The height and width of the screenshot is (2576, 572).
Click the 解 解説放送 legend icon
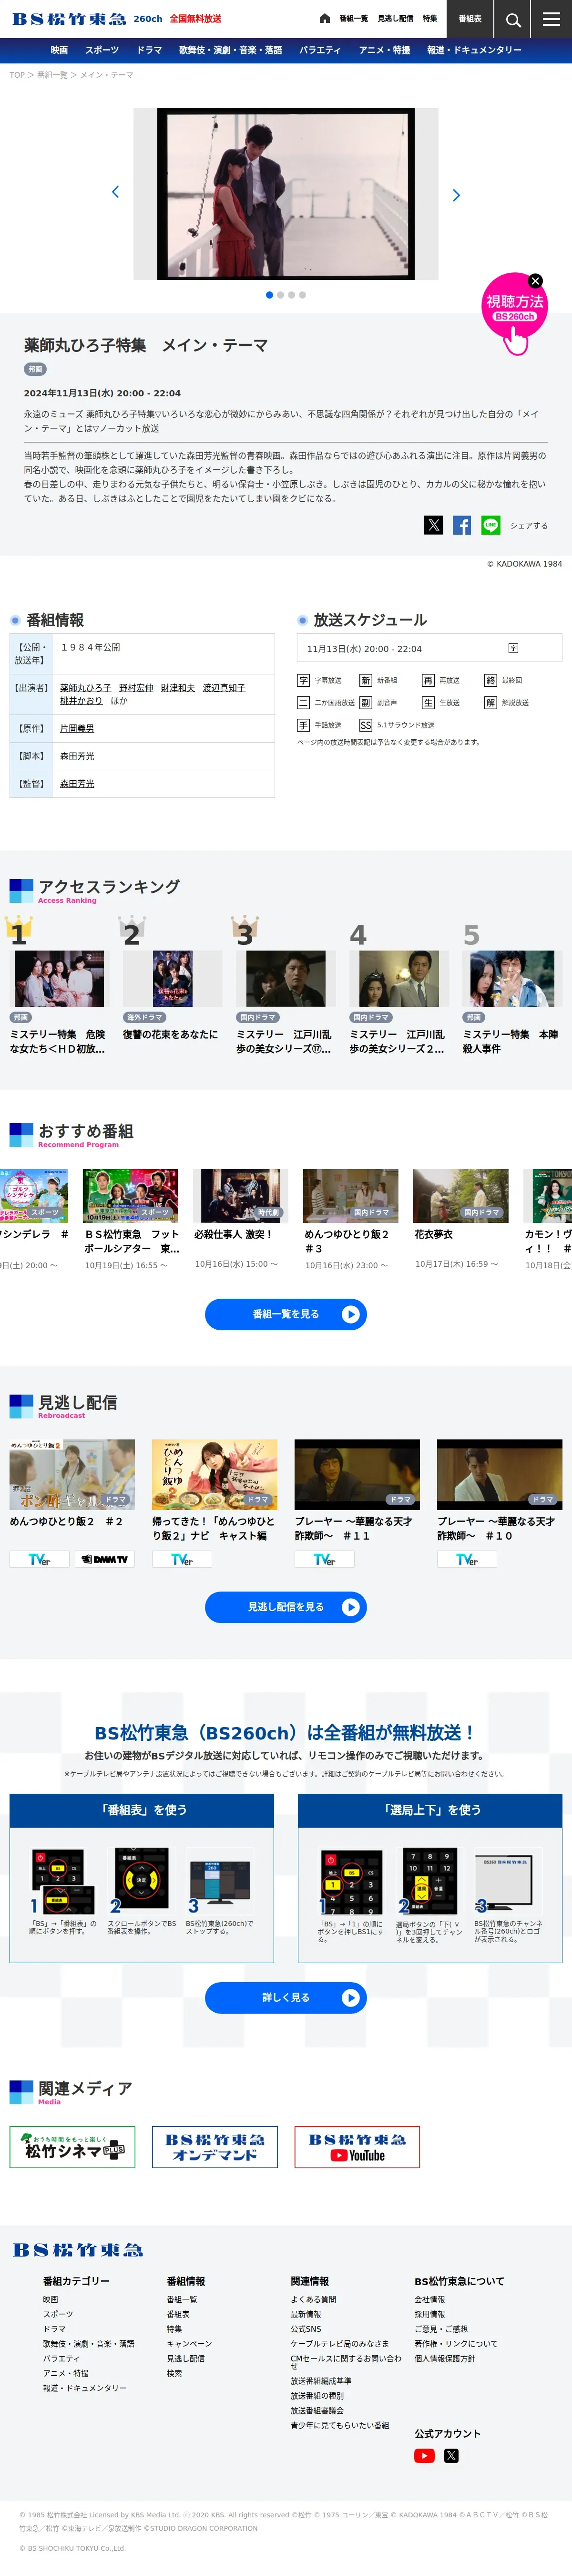[490, 702]
